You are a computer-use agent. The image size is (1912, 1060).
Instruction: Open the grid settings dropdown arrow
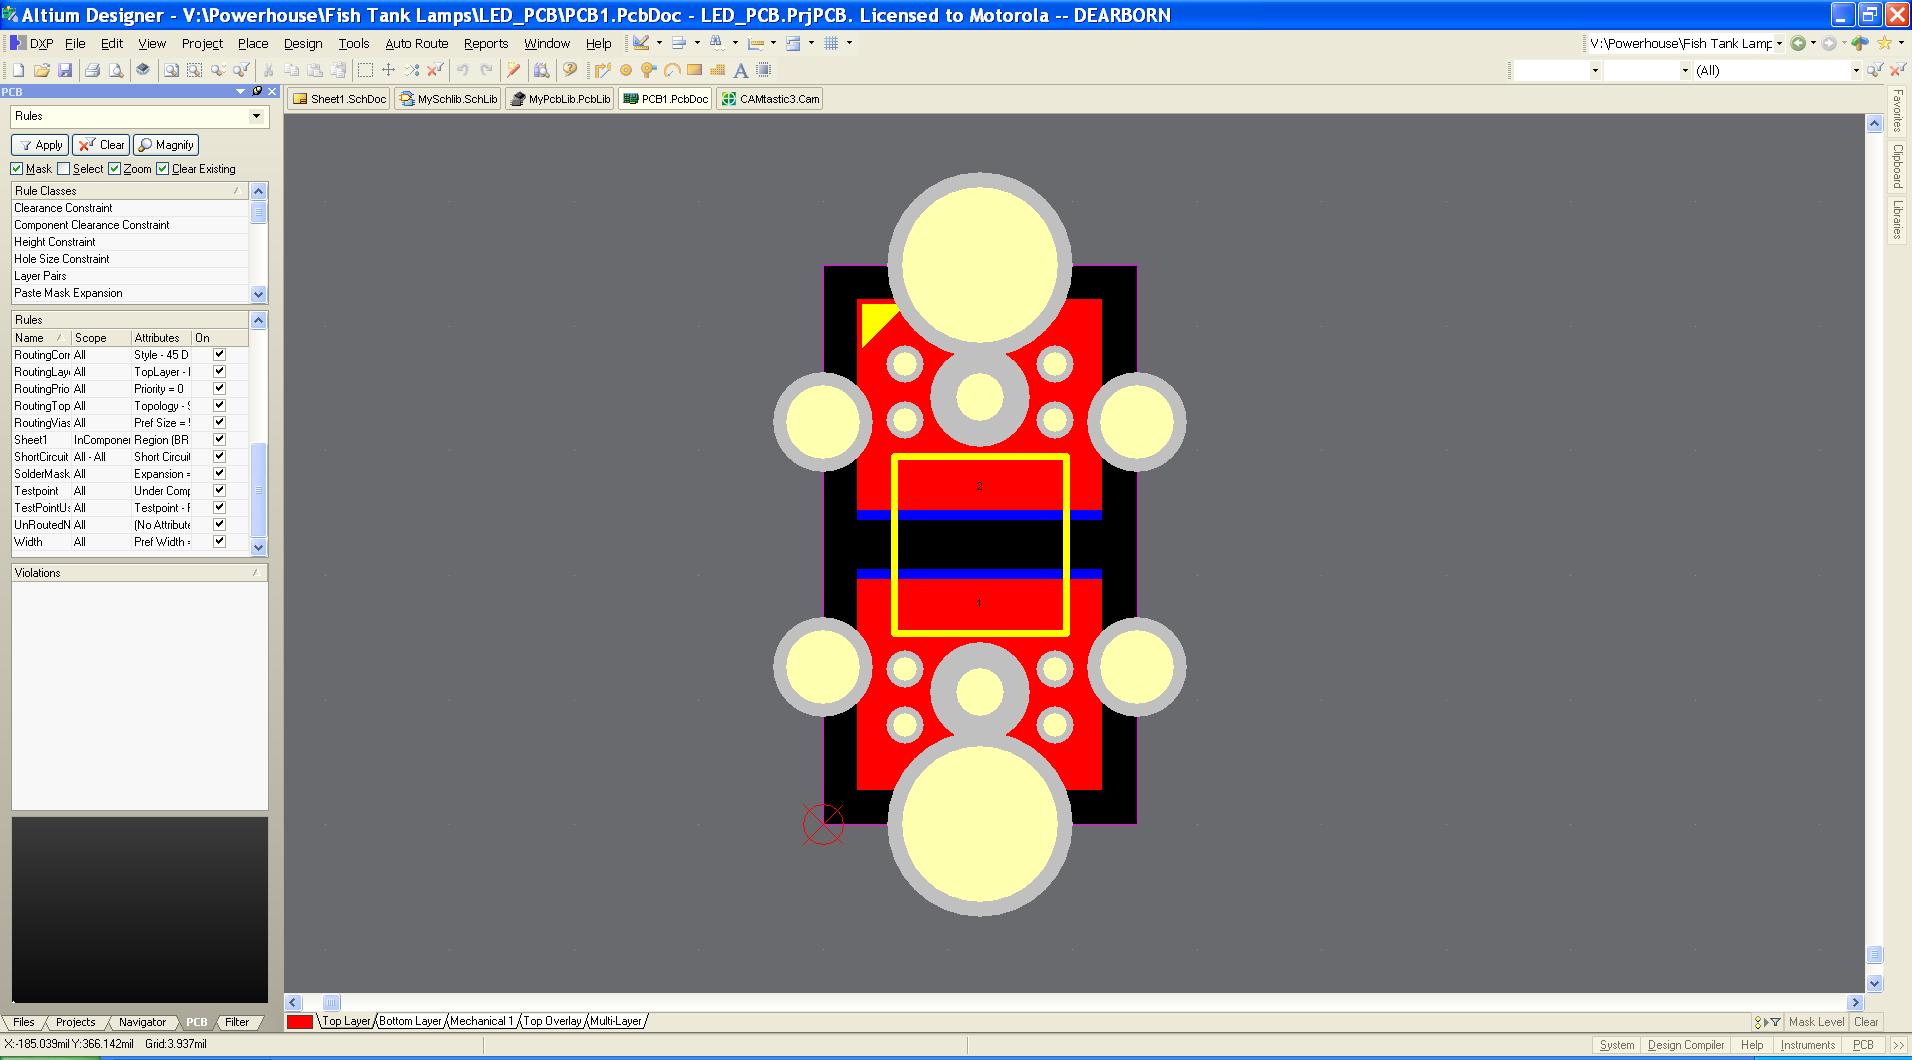pyautogui.click(x=849, y=43)
